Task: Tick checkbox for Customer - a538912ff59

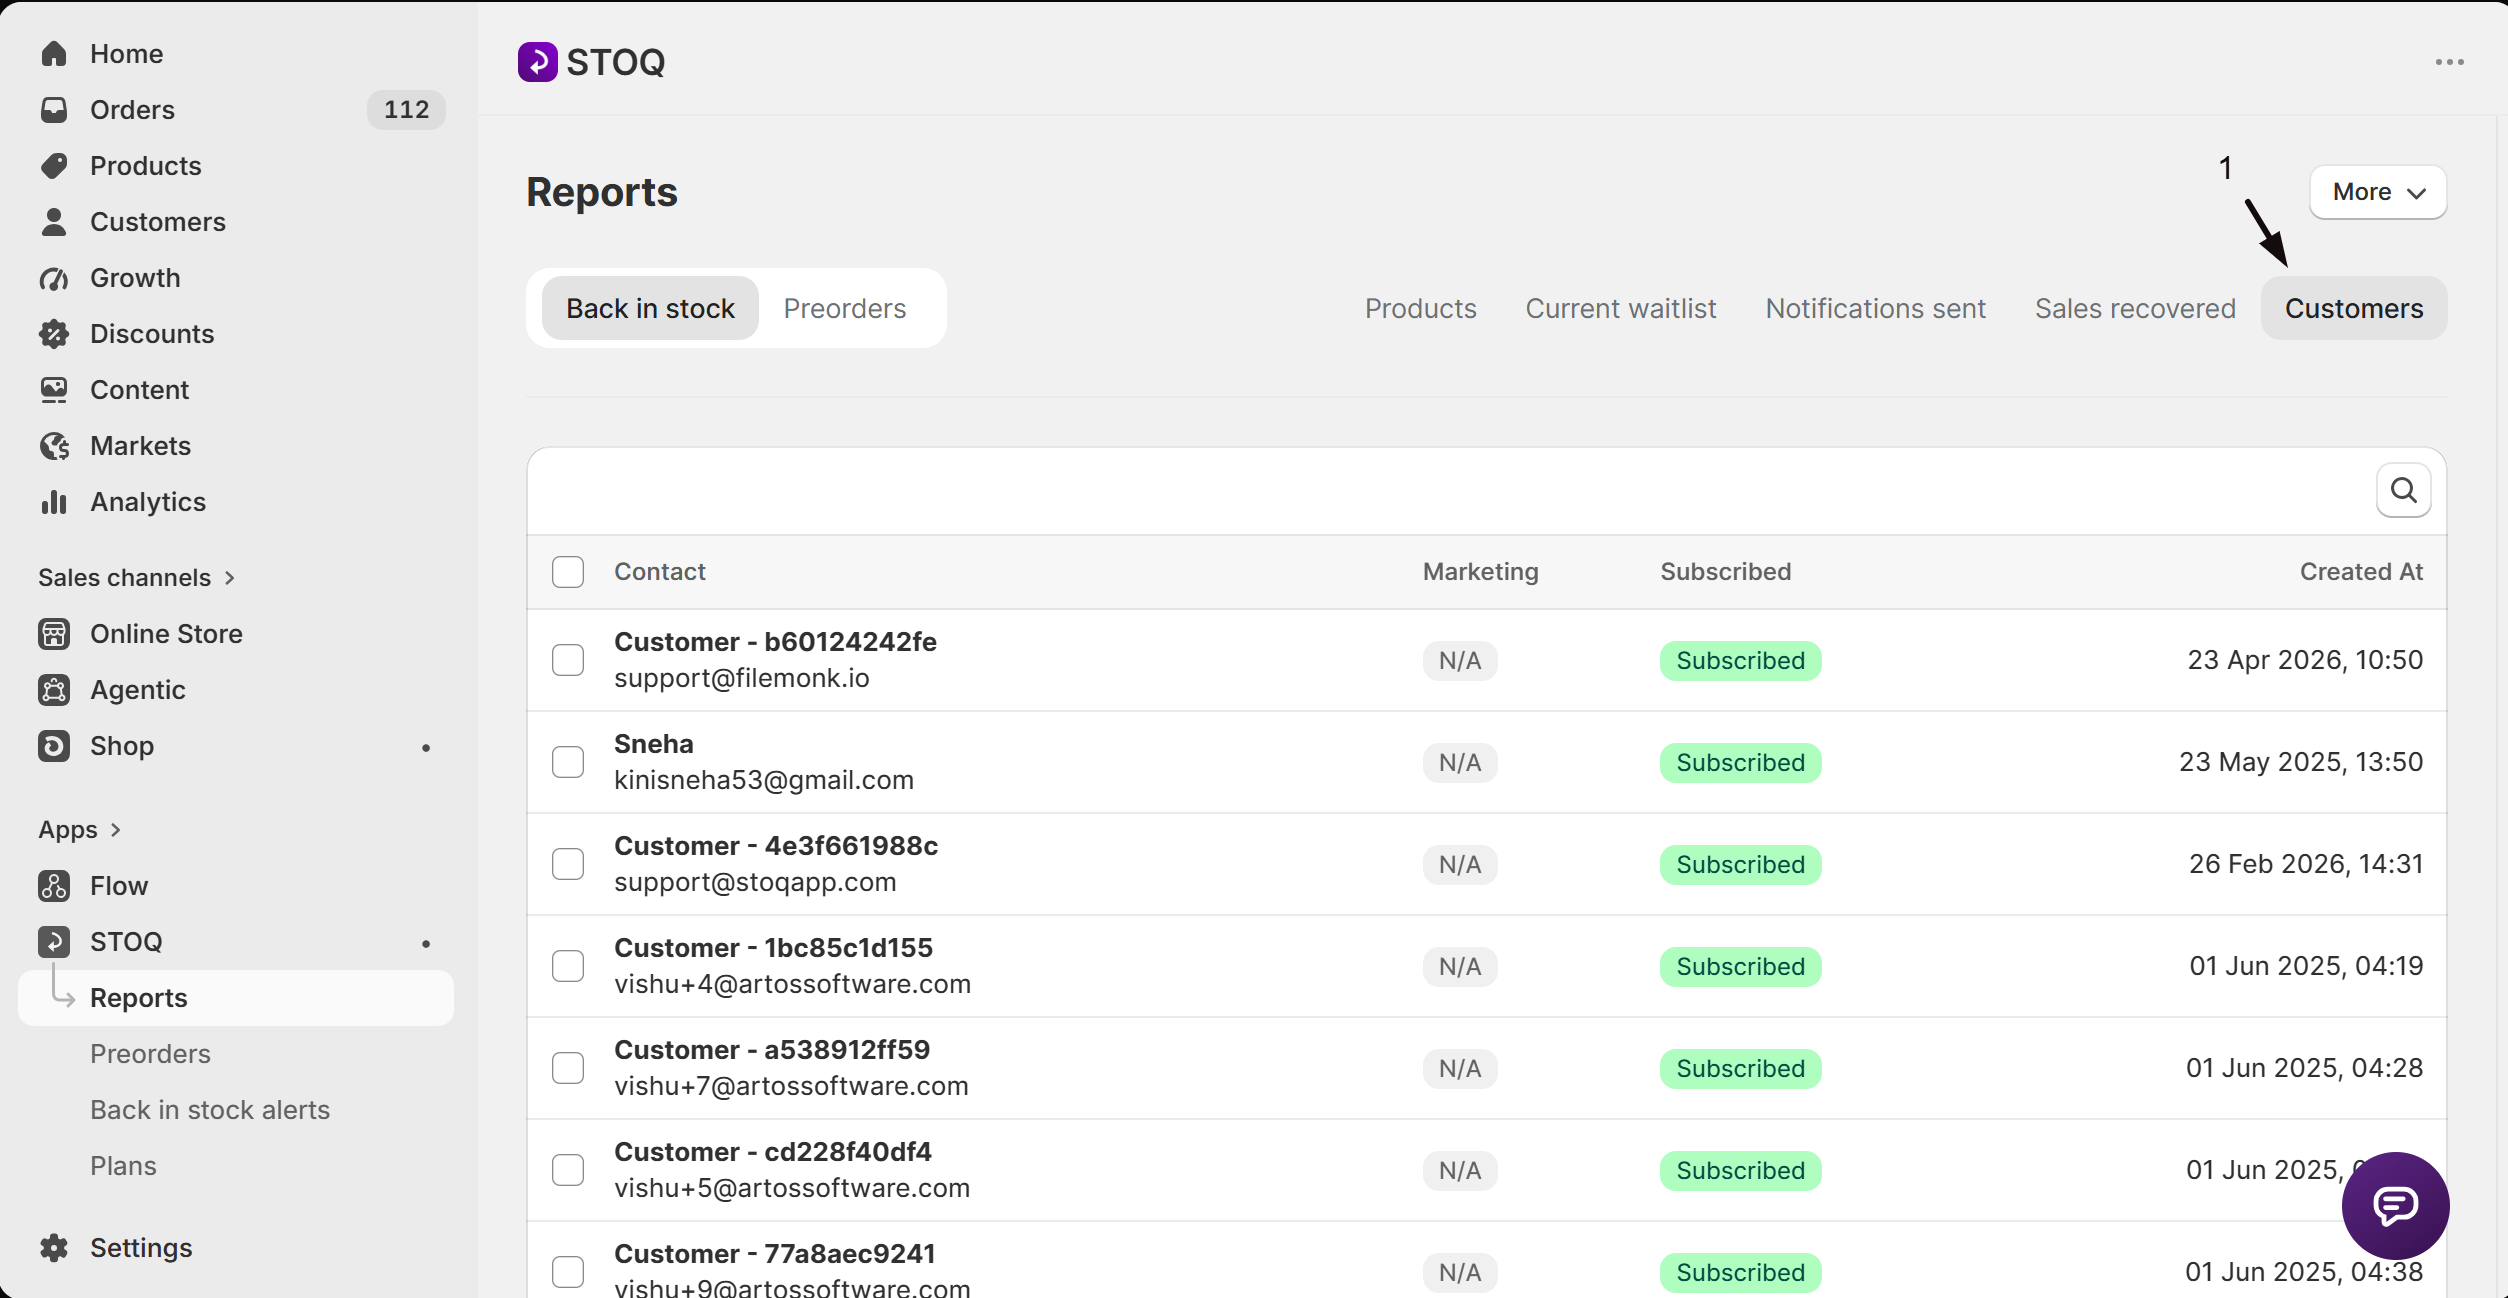Action: (x=568, y=1067)
